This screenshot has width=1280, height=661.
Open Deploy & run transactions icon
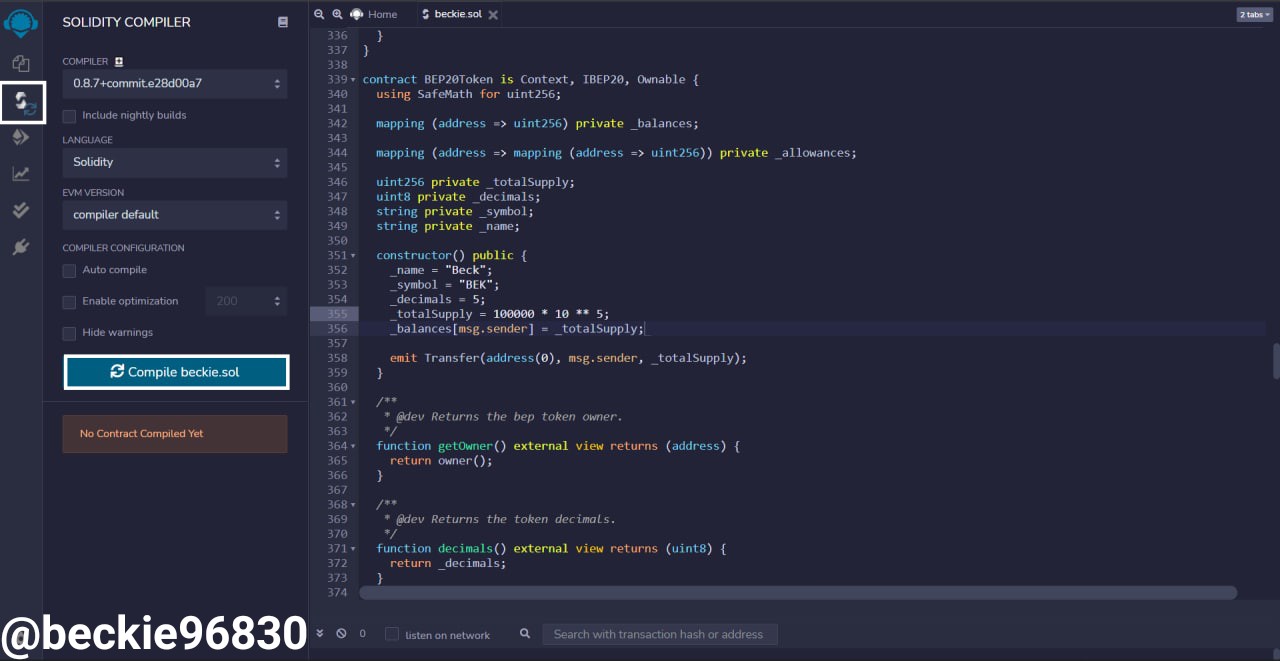tap(21, 138)
